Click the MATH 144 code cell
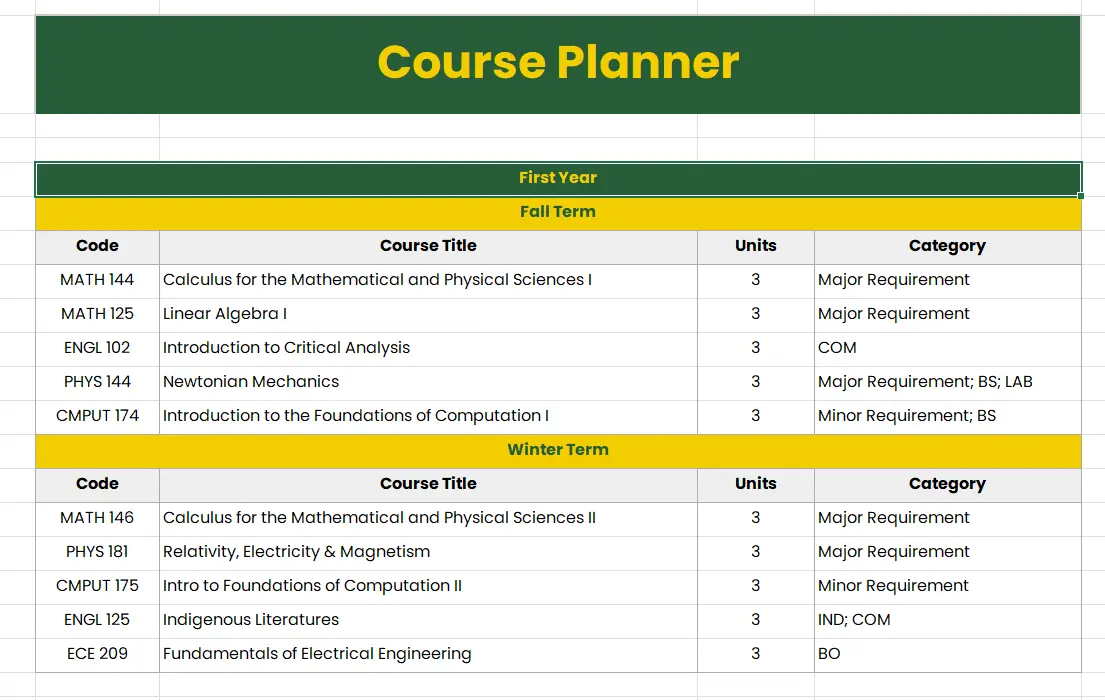The width and height of the screenshot is (1105, 700). tap(97, 280)
